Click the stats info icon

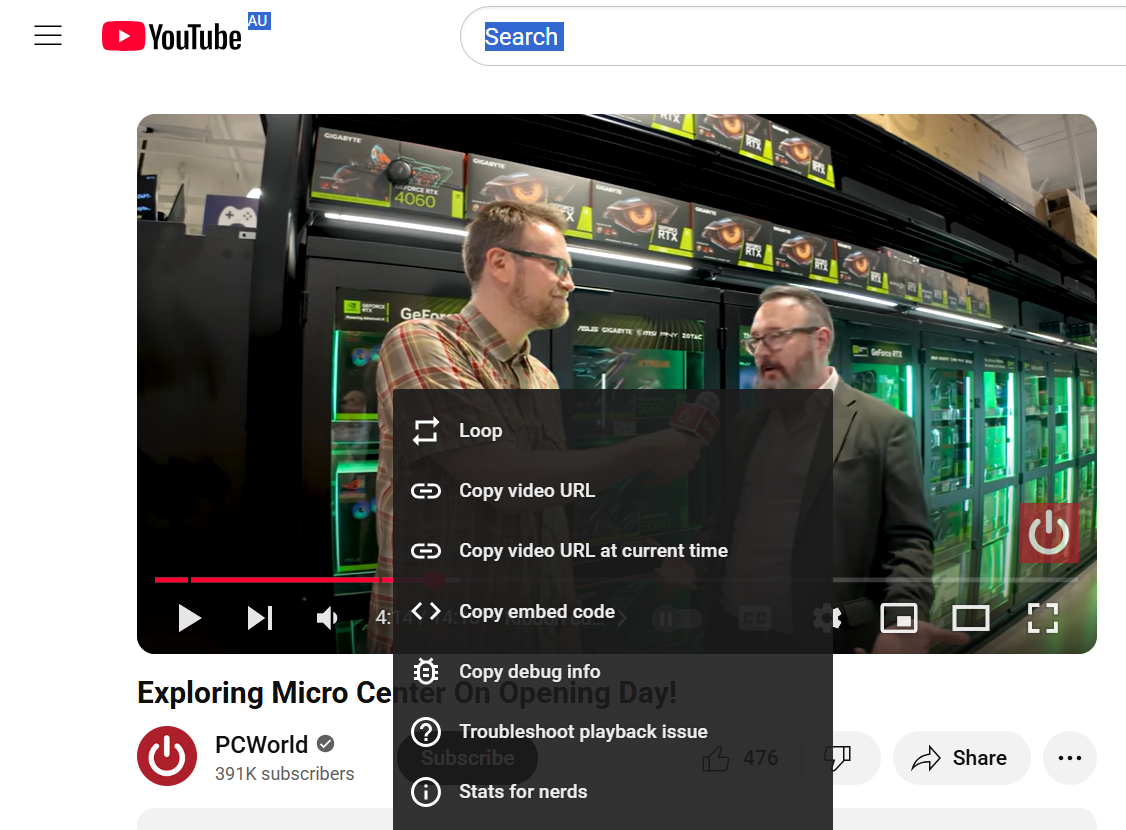tap(426, 792)
